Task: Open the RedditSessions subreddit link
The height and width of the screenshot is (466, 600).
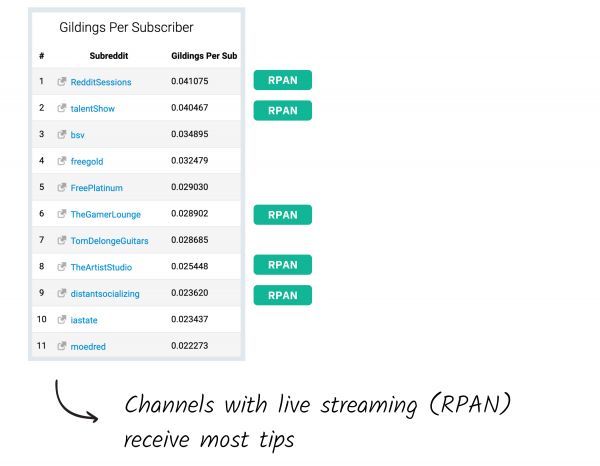Action: point(101,82)
